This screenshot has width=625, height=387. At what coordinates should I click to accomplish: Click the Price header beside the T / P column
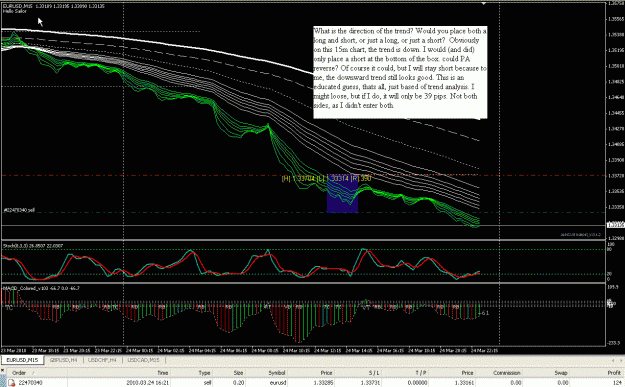point(468,373)
